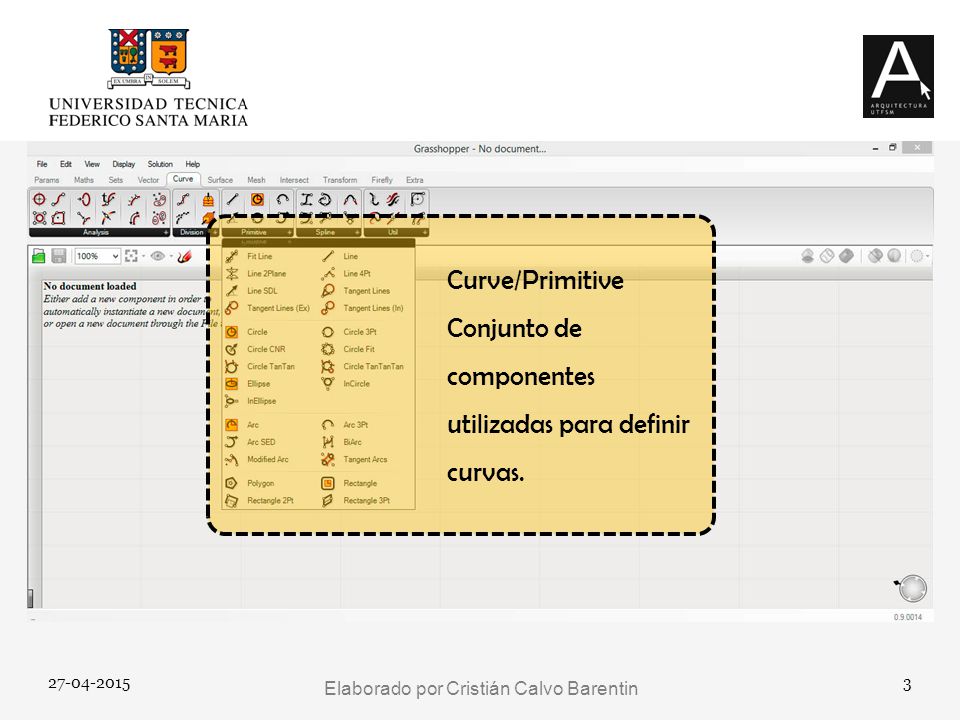Click the Divide Curve icon in Division panel
Screen dimensions: 960x720
click(x=183, y=199)
